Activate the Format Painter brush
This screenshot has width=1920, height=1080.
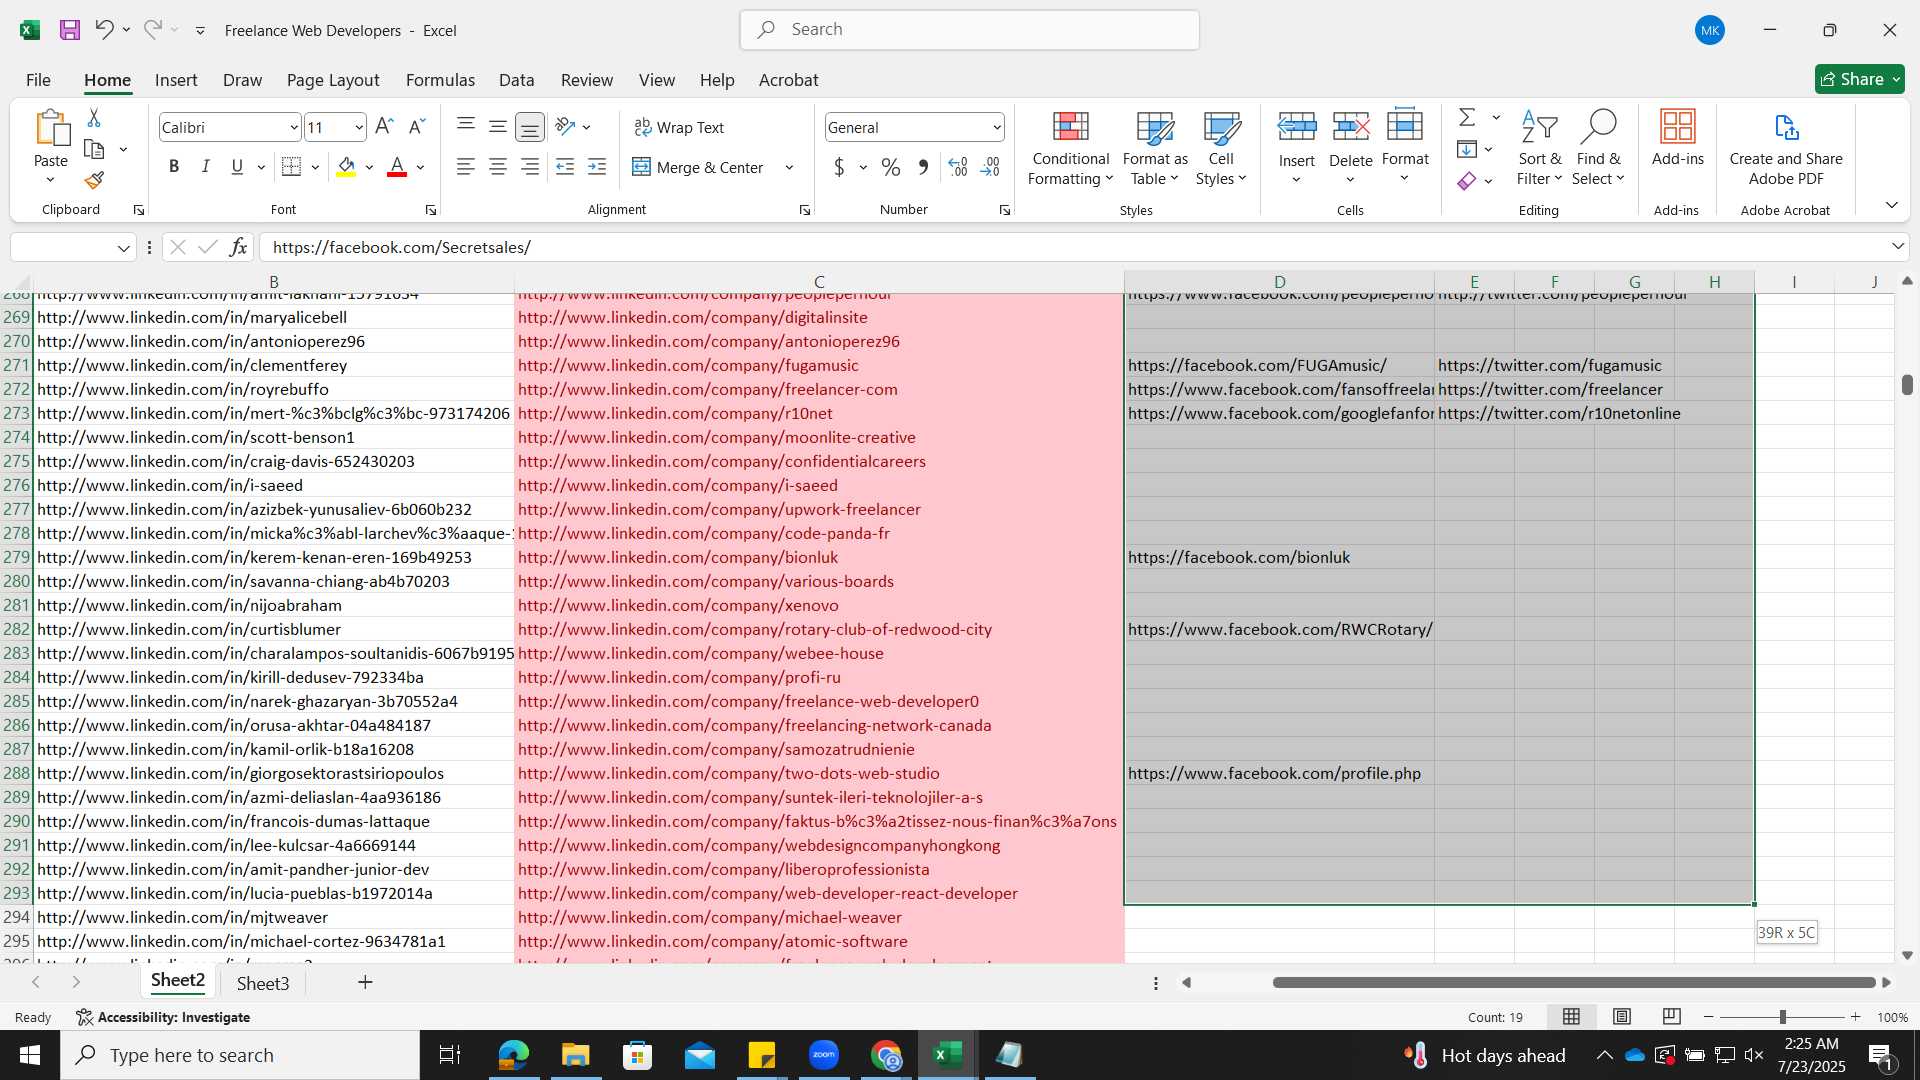pyautogui.click(x=94, y=180)
